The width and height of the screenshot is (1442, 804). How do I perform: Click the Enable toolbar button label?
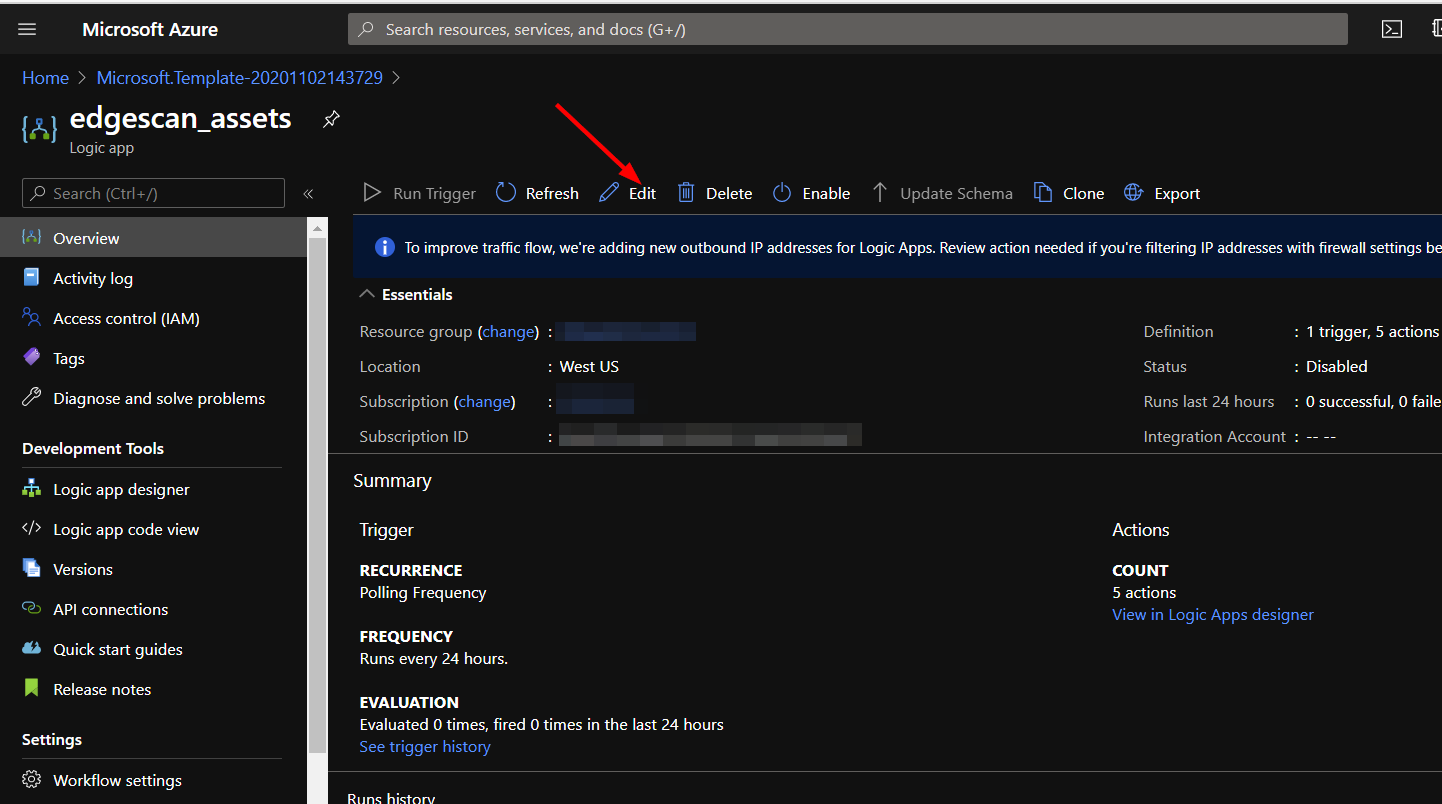826,193
